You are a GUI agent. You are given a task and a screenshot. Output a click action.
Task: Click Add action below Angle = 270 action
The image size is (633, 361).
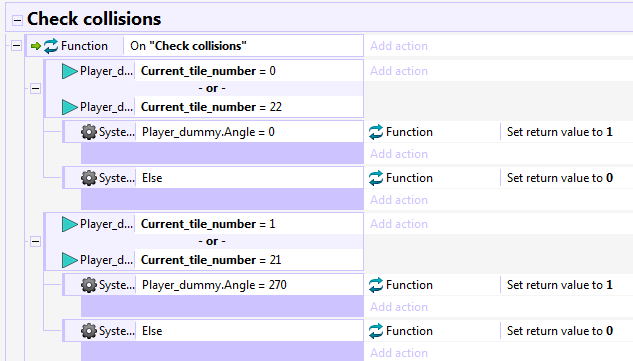point(399,307)
